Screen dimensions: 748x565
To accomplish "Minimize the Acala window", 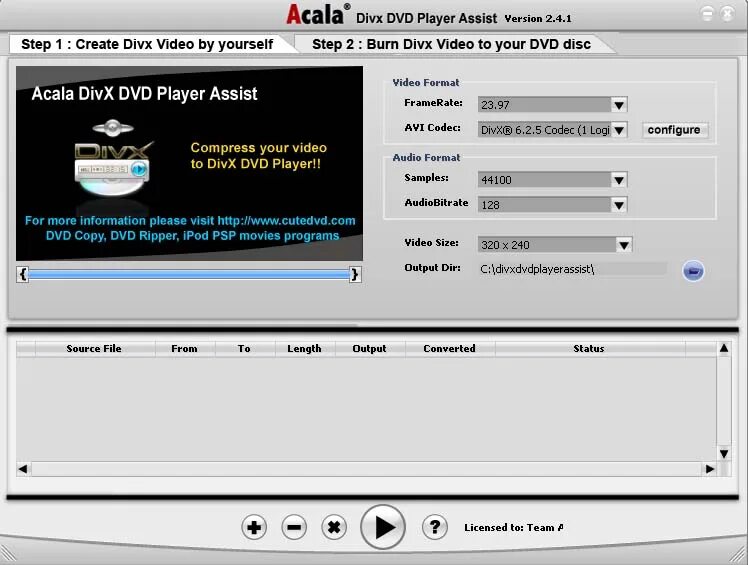I will point(707,14).
